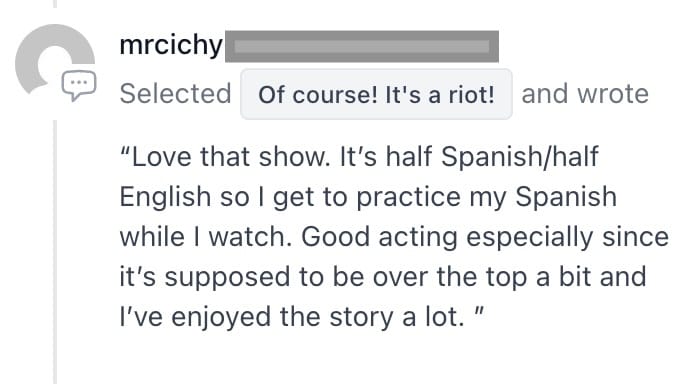Click the line starting "Love that show"
The image size is (694, 392).
(359, 157)
